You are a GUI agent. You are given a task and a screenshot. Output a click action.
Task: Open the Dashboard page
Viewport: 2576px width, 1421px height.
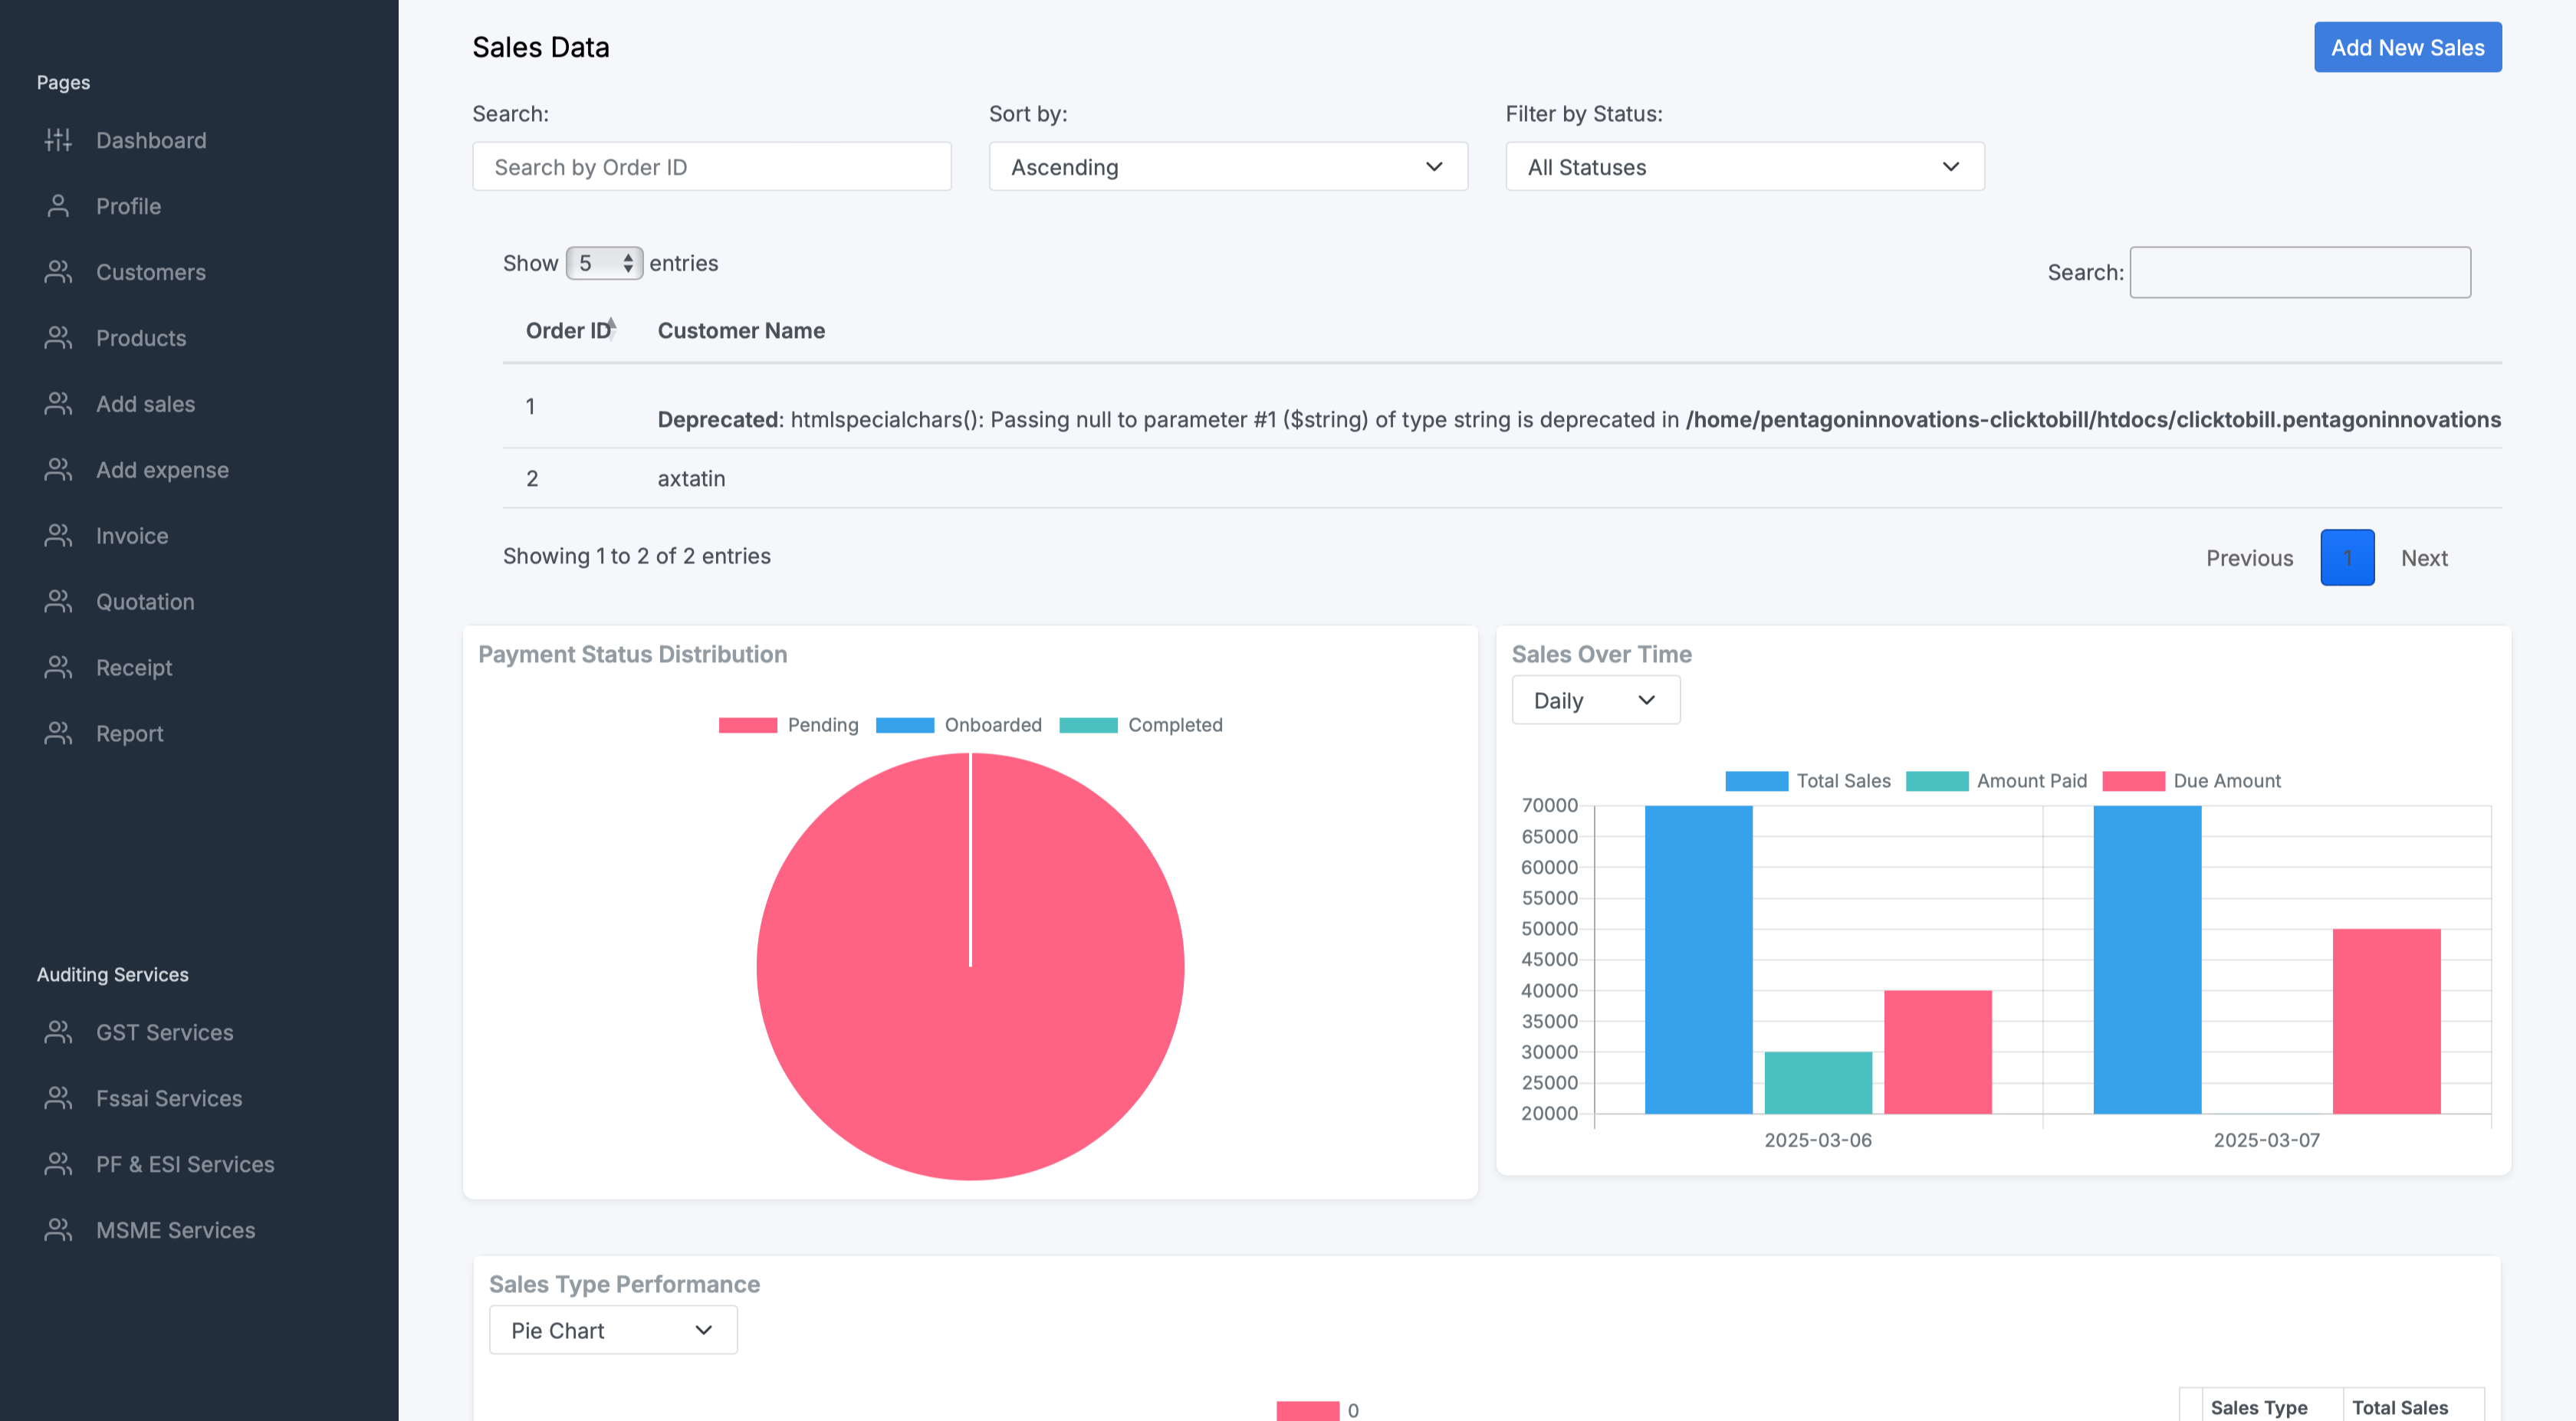(151, 140)
